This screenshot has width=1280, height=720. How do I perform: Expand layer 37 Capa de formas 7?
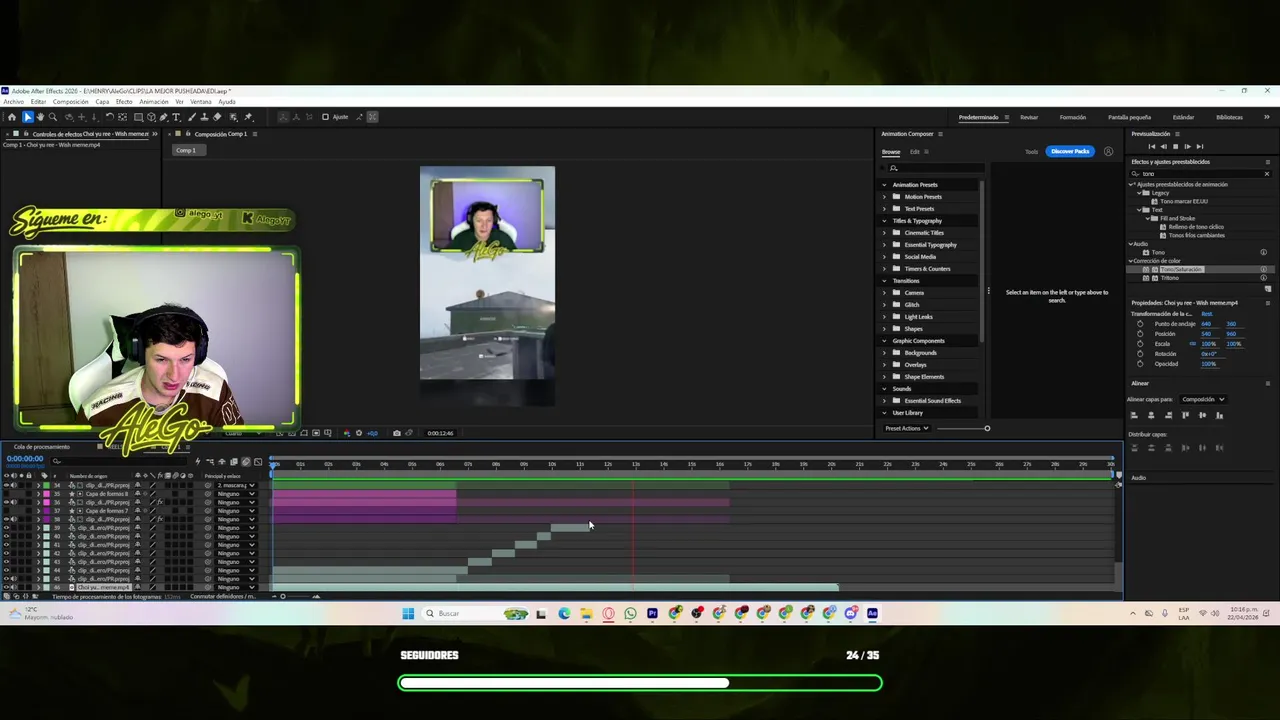(38, 511)
